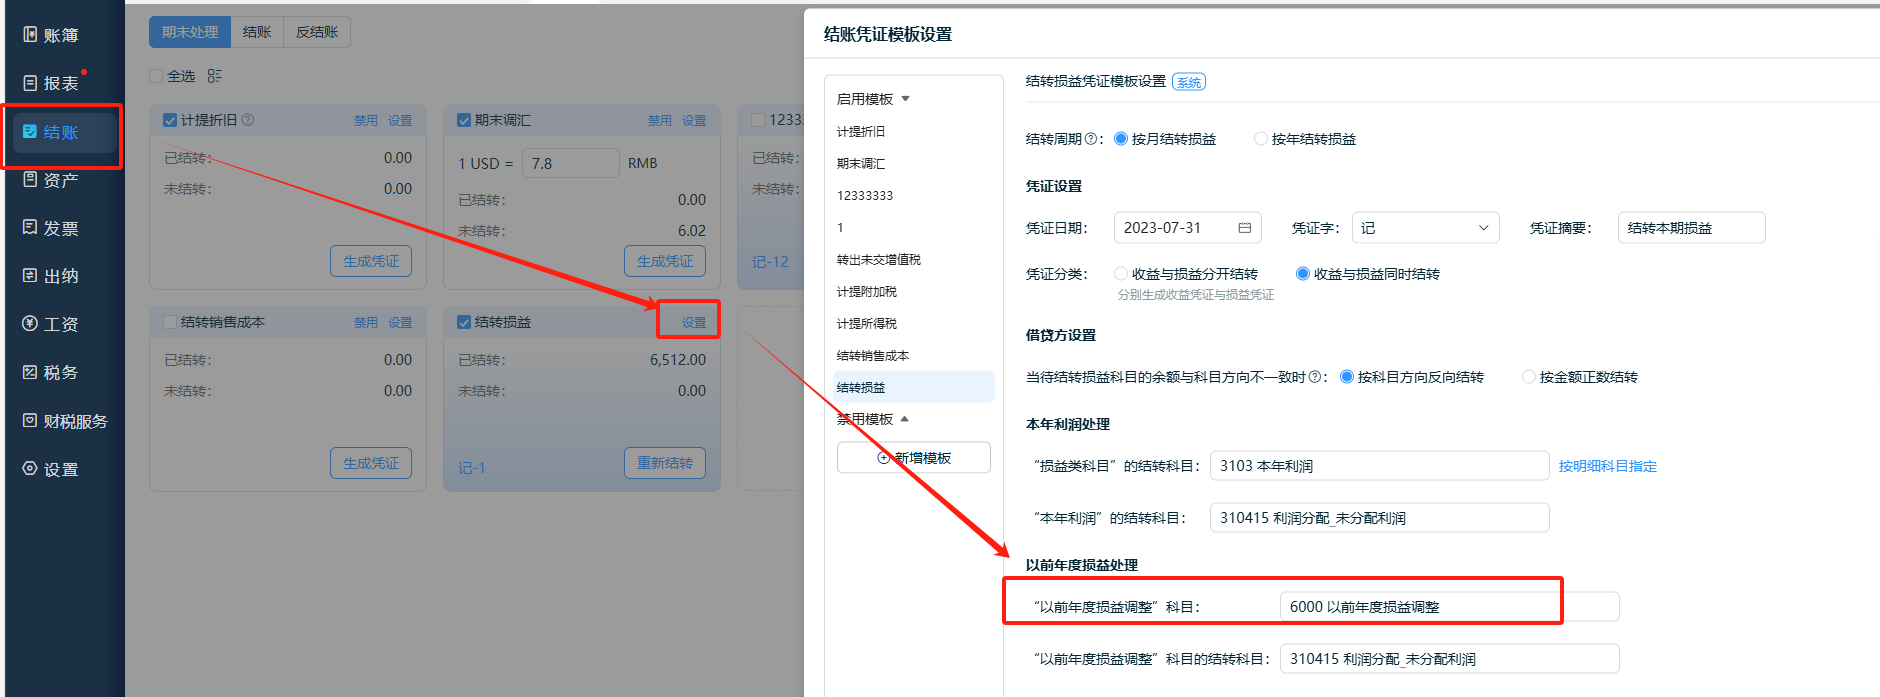Open the 报表 sidebar icon
The height and width of the screenshot is (697, 1880).
(x=30, y=83)
